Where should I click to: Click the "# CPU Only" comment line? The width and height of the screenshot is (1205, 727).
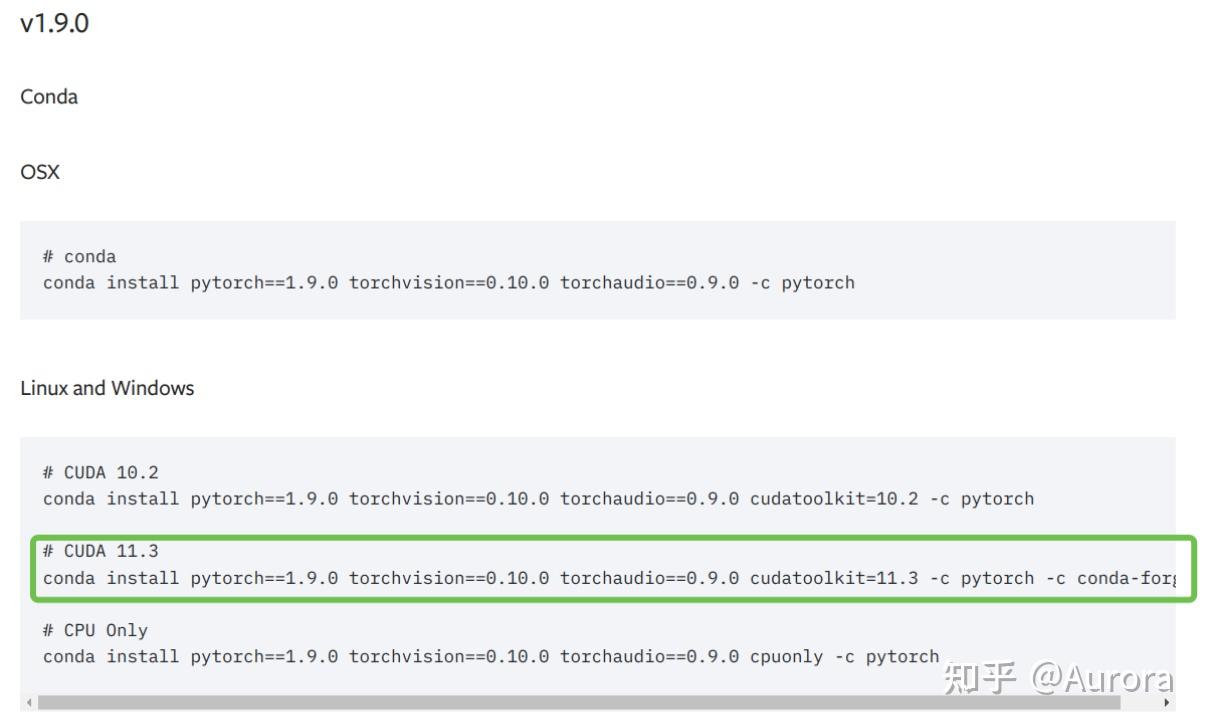click(x=95, y=630)
